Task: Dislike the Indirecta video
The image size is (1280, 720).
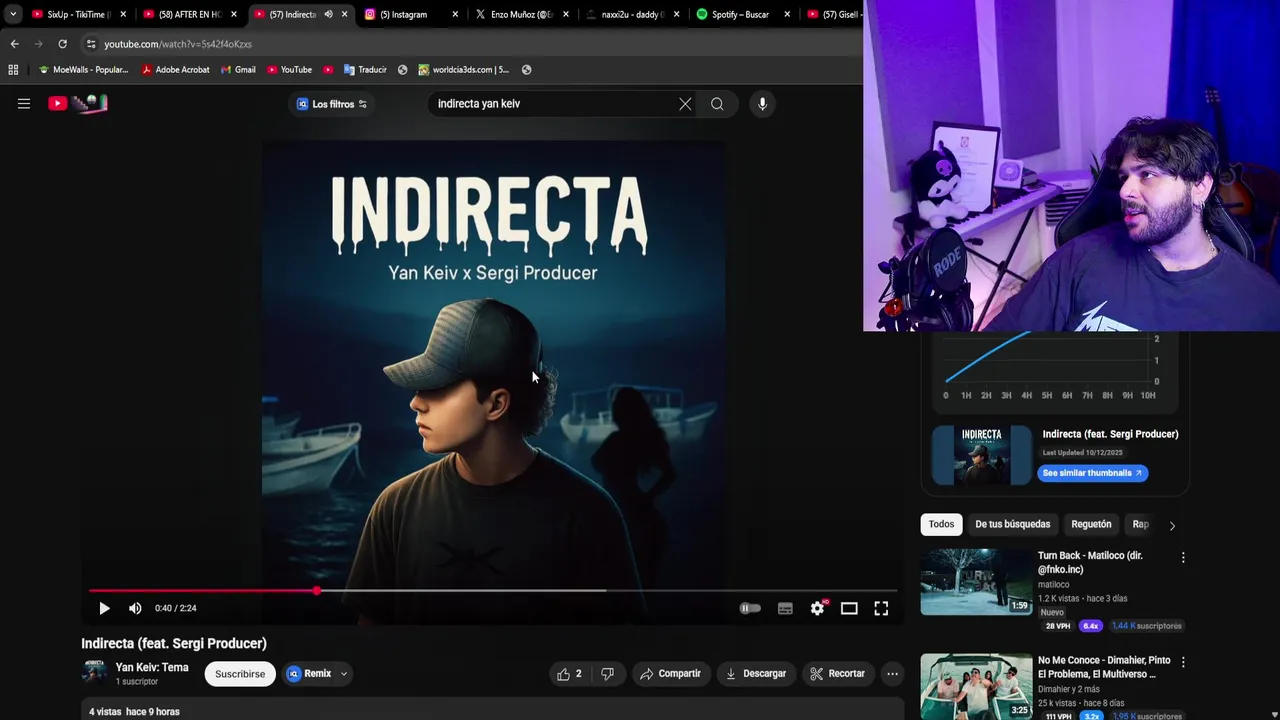Action: point(607,674)
